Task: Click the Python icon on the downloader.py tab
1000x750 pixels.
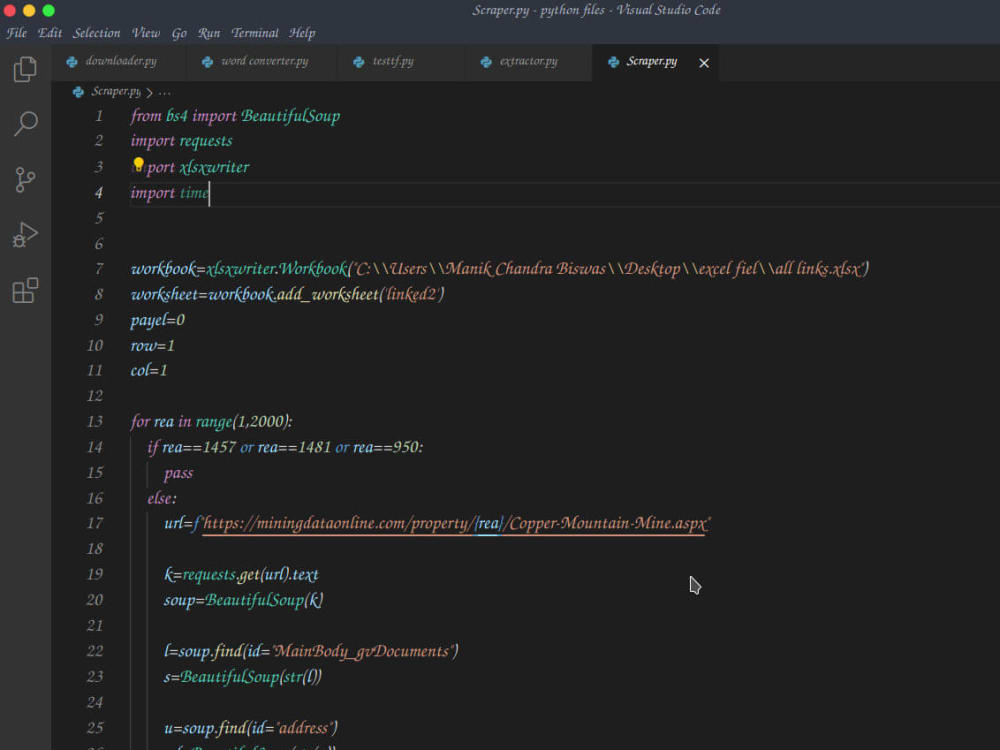Action: click(72, 61)
